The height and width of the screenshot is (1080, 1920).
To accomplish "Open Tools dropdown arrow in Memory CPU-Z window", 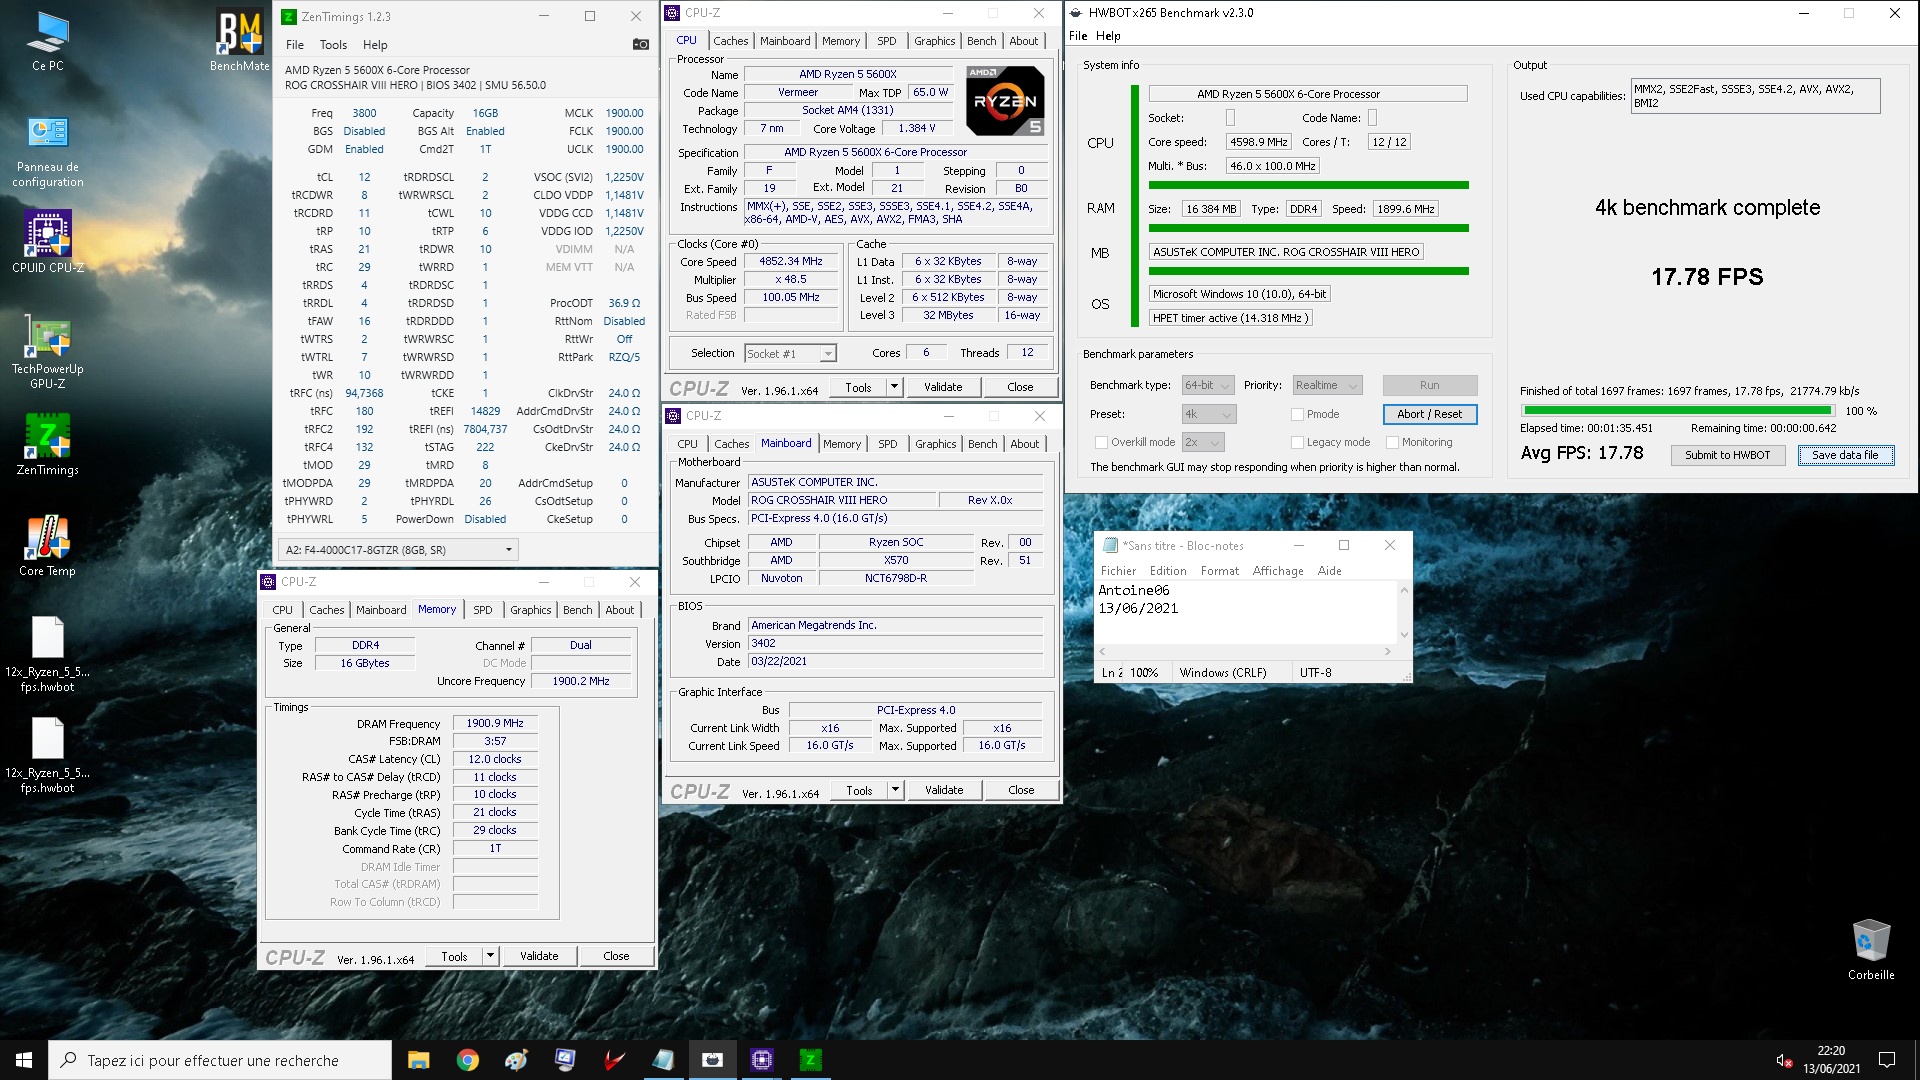I will [490, 956].
